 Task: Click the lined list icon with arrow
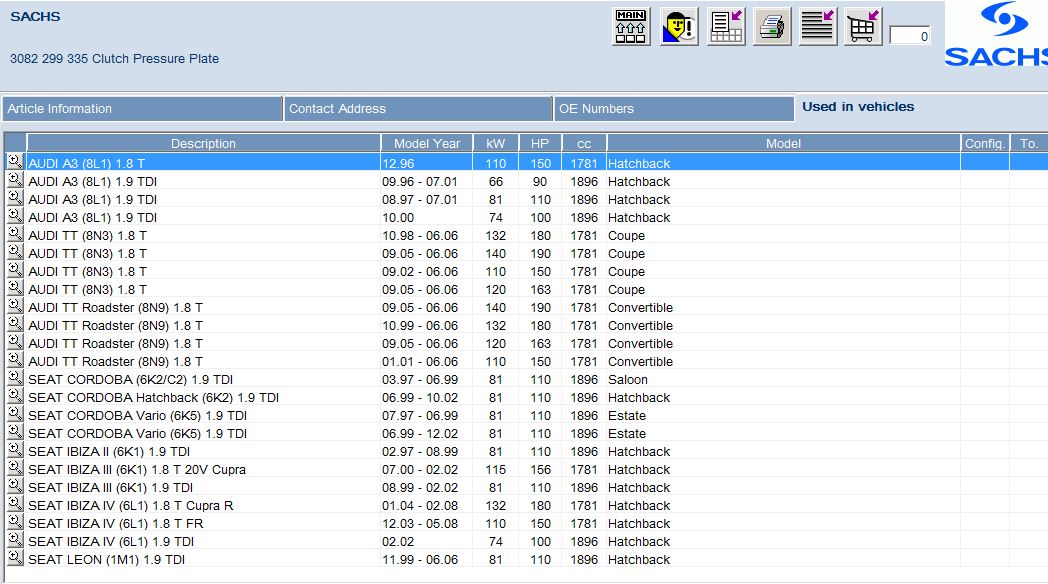point(819,27)
